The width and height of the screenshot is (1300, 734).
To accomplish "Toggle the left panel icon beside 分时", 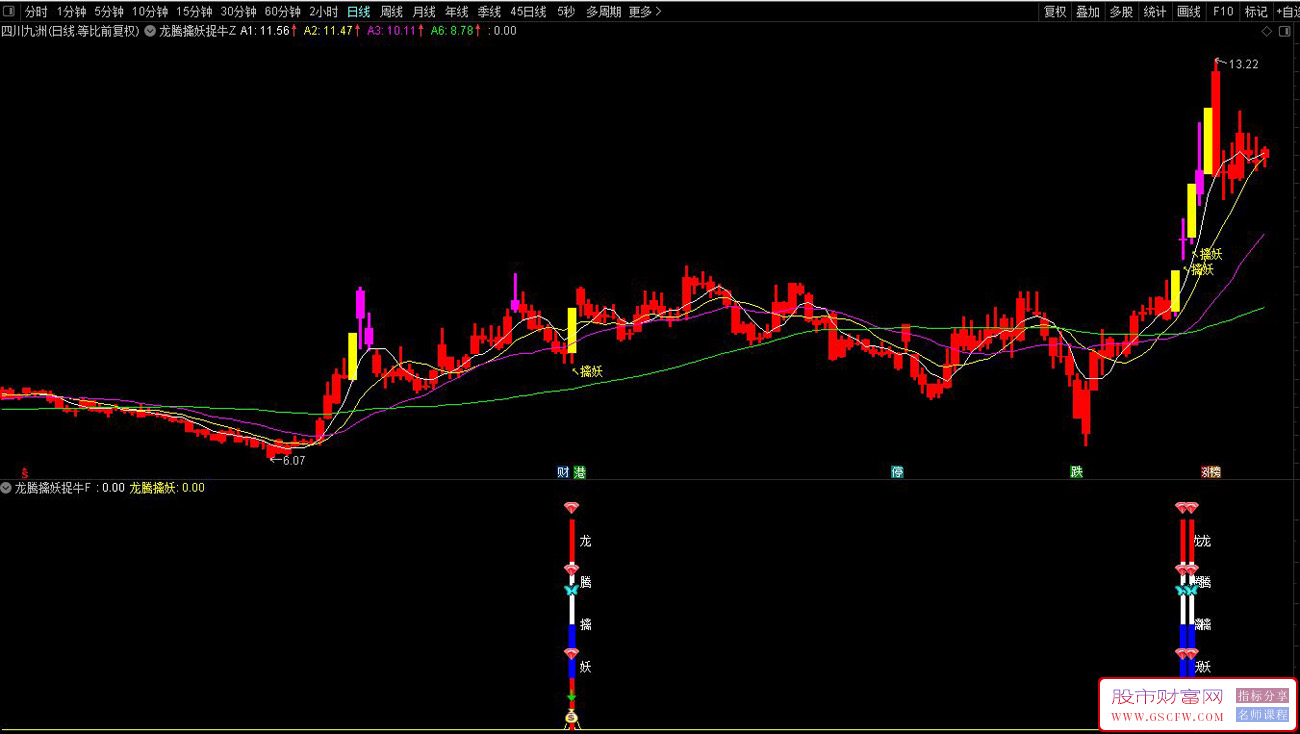I will (11, 12).
